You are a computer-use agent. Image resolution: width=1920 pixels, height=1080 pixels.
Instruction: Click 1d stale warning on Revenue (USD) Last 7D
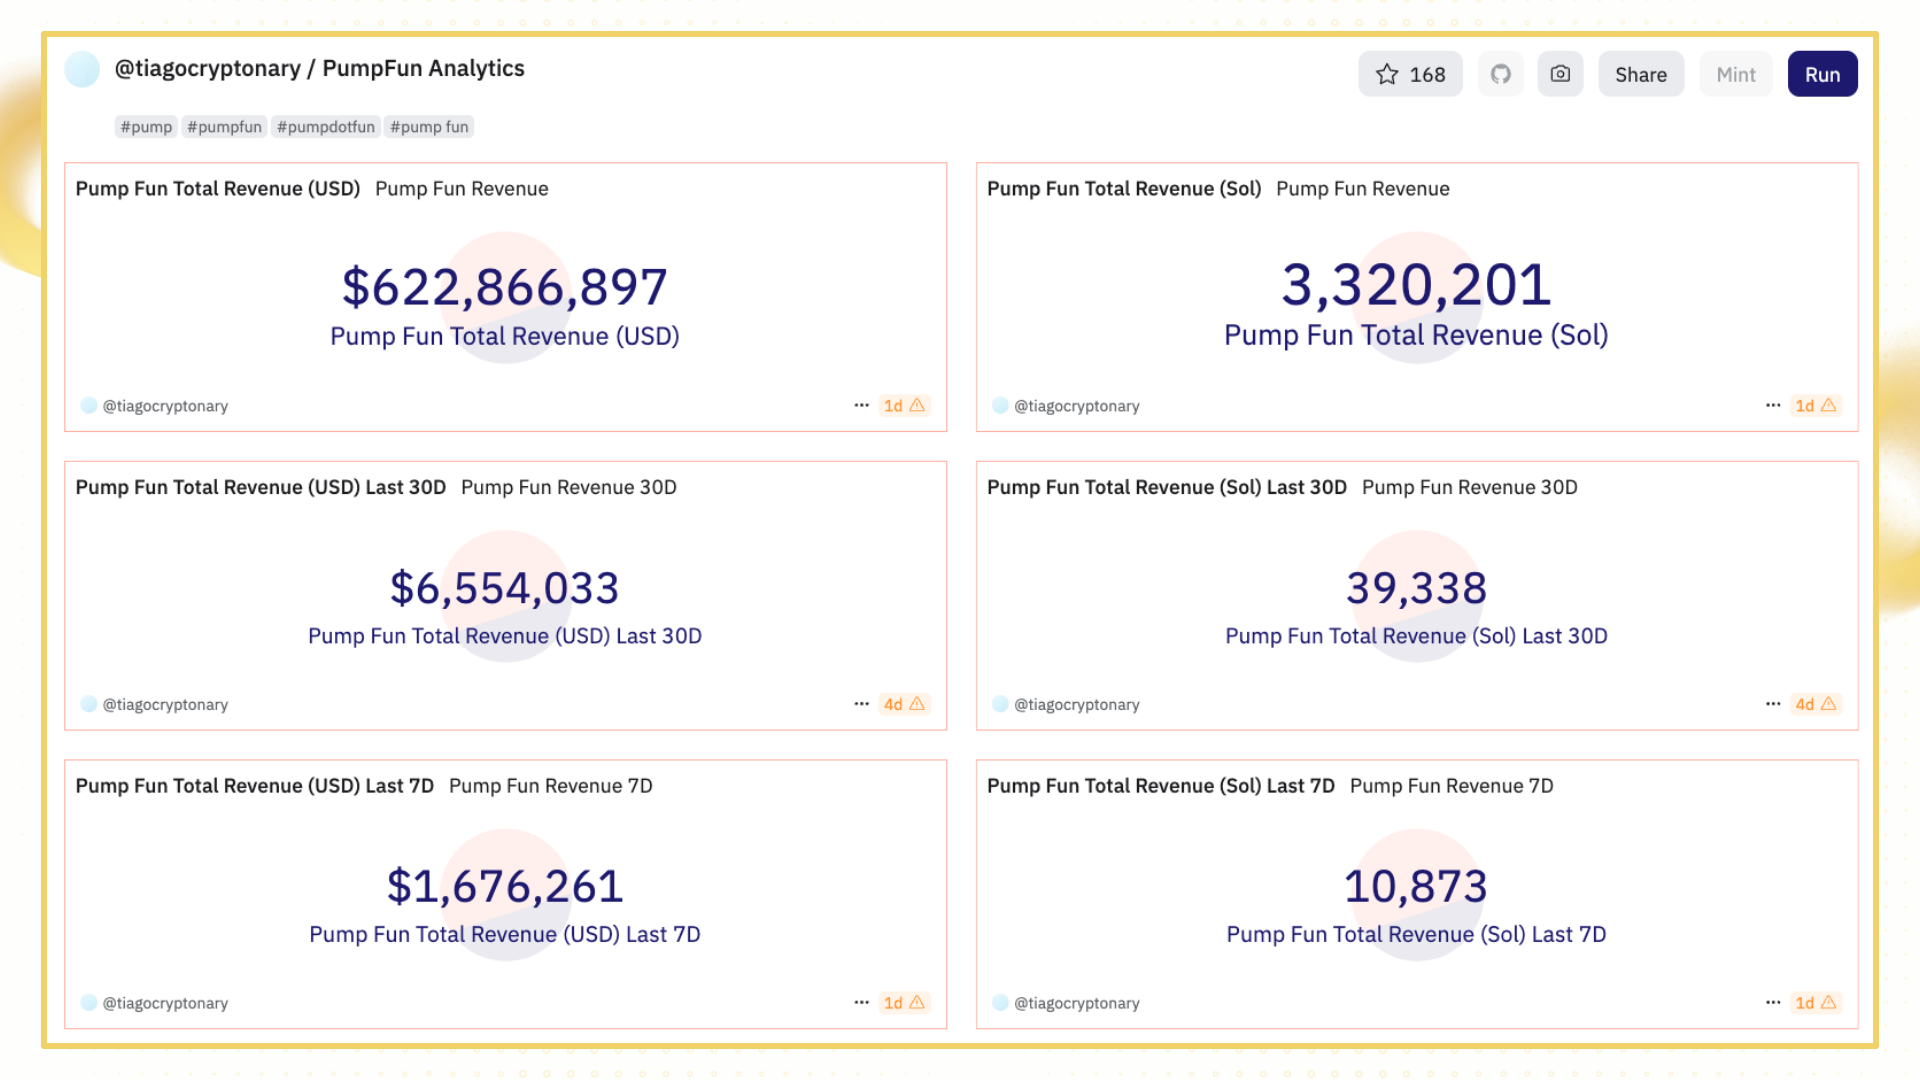point(904,1003)
